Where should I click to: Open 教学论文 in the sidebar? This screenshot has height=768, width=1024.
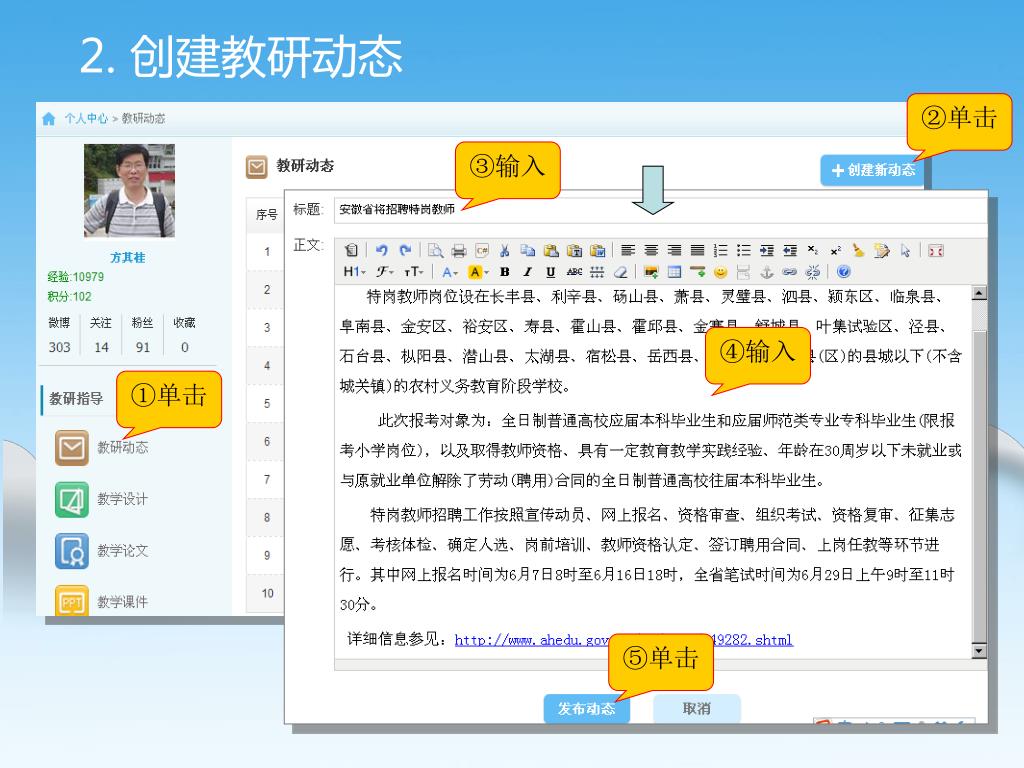(x=103, y=551)
